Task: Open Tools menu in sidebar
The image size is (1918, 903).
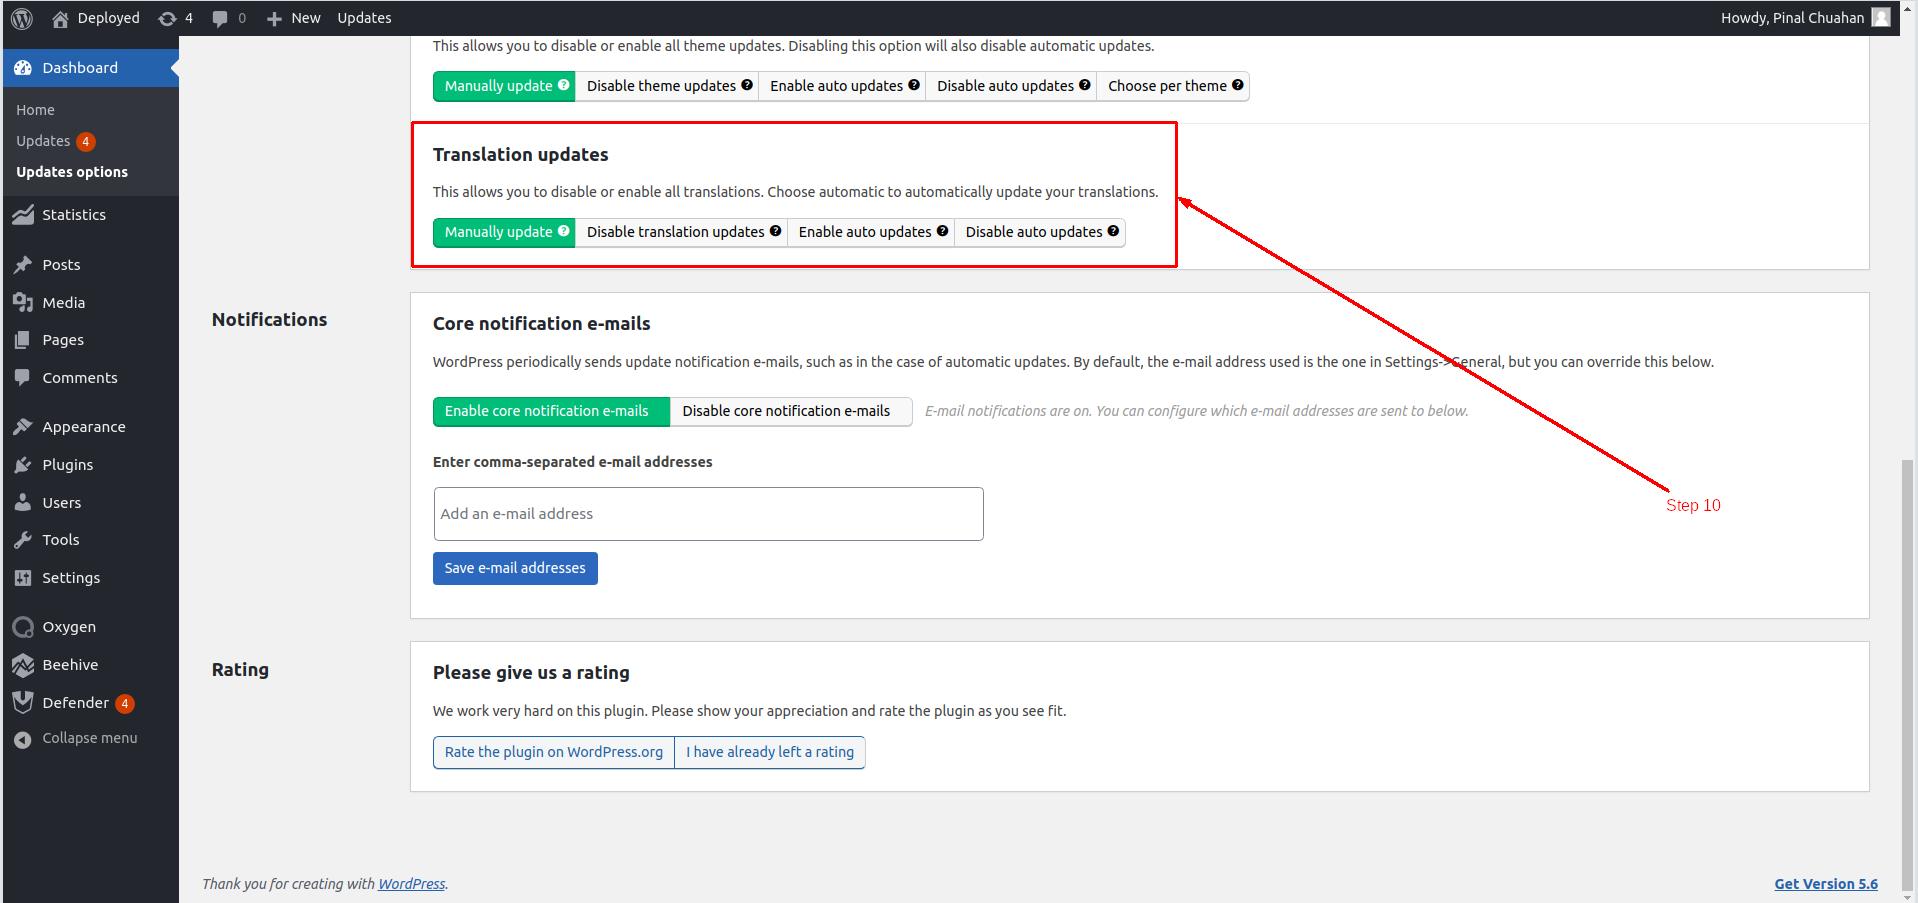Action: [x=90, y=540]
